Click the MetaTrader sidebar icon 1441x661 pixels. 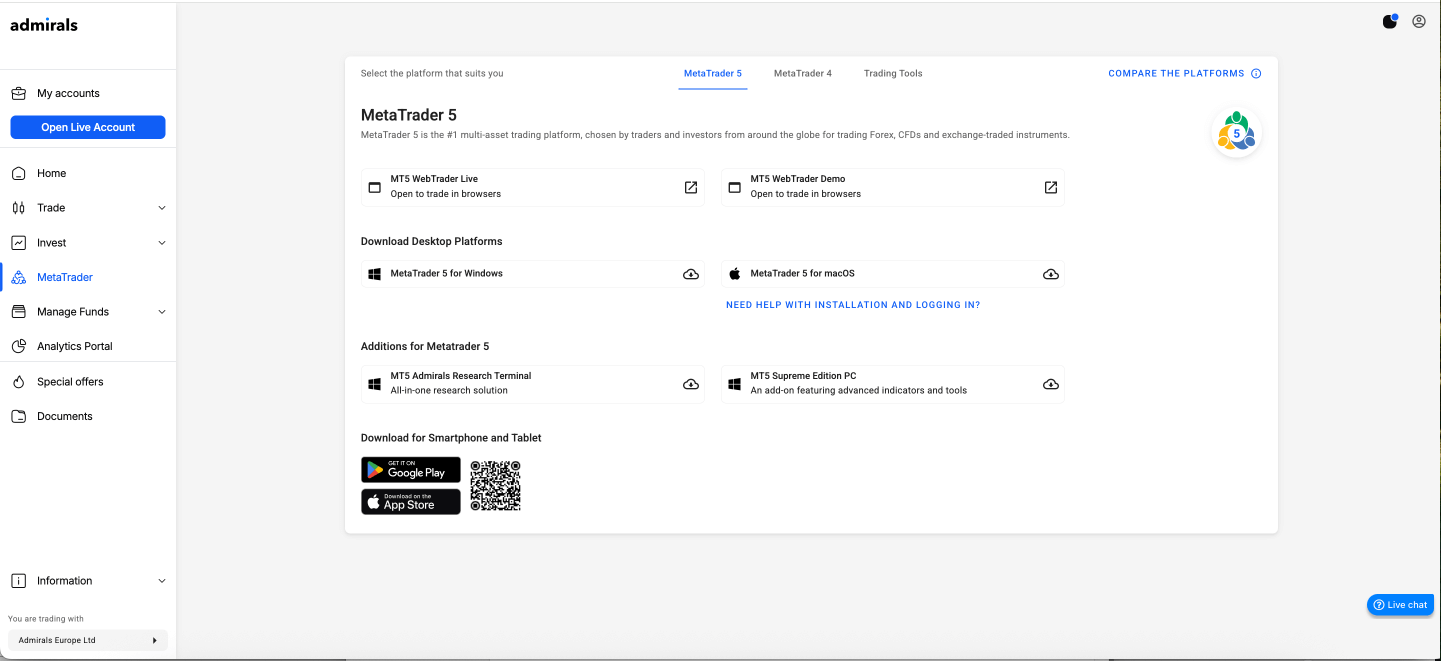point(18,277)
